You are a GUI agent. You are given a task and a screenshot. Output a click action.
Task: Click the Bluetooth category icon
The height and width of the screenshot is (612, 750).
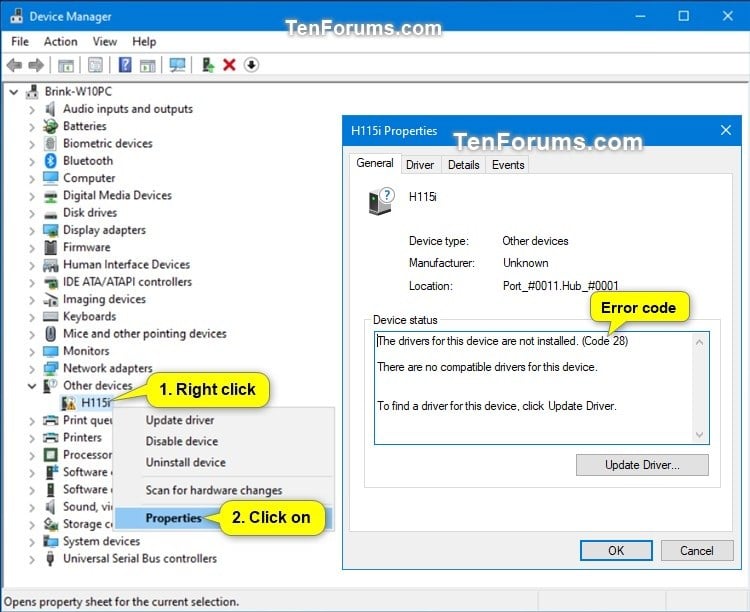[50, 161]
